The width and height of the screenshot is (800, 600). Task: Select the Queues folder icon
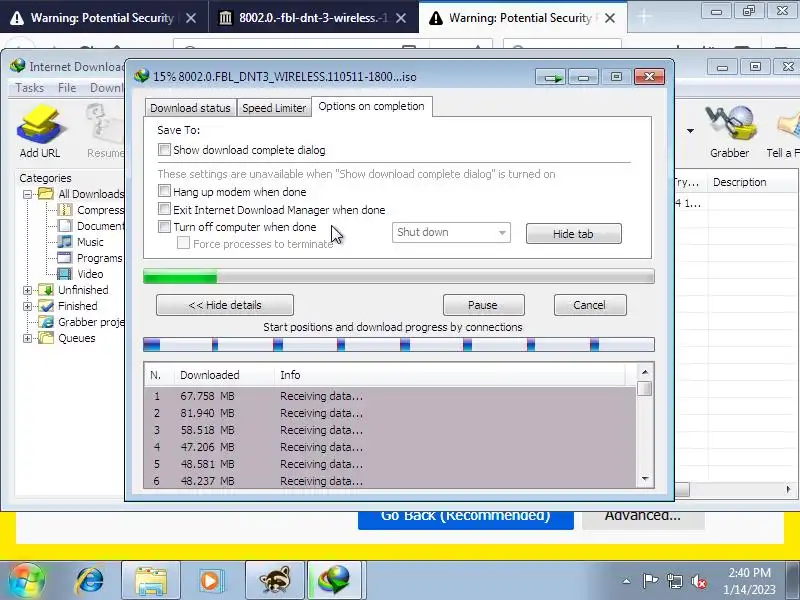(46, 338)
